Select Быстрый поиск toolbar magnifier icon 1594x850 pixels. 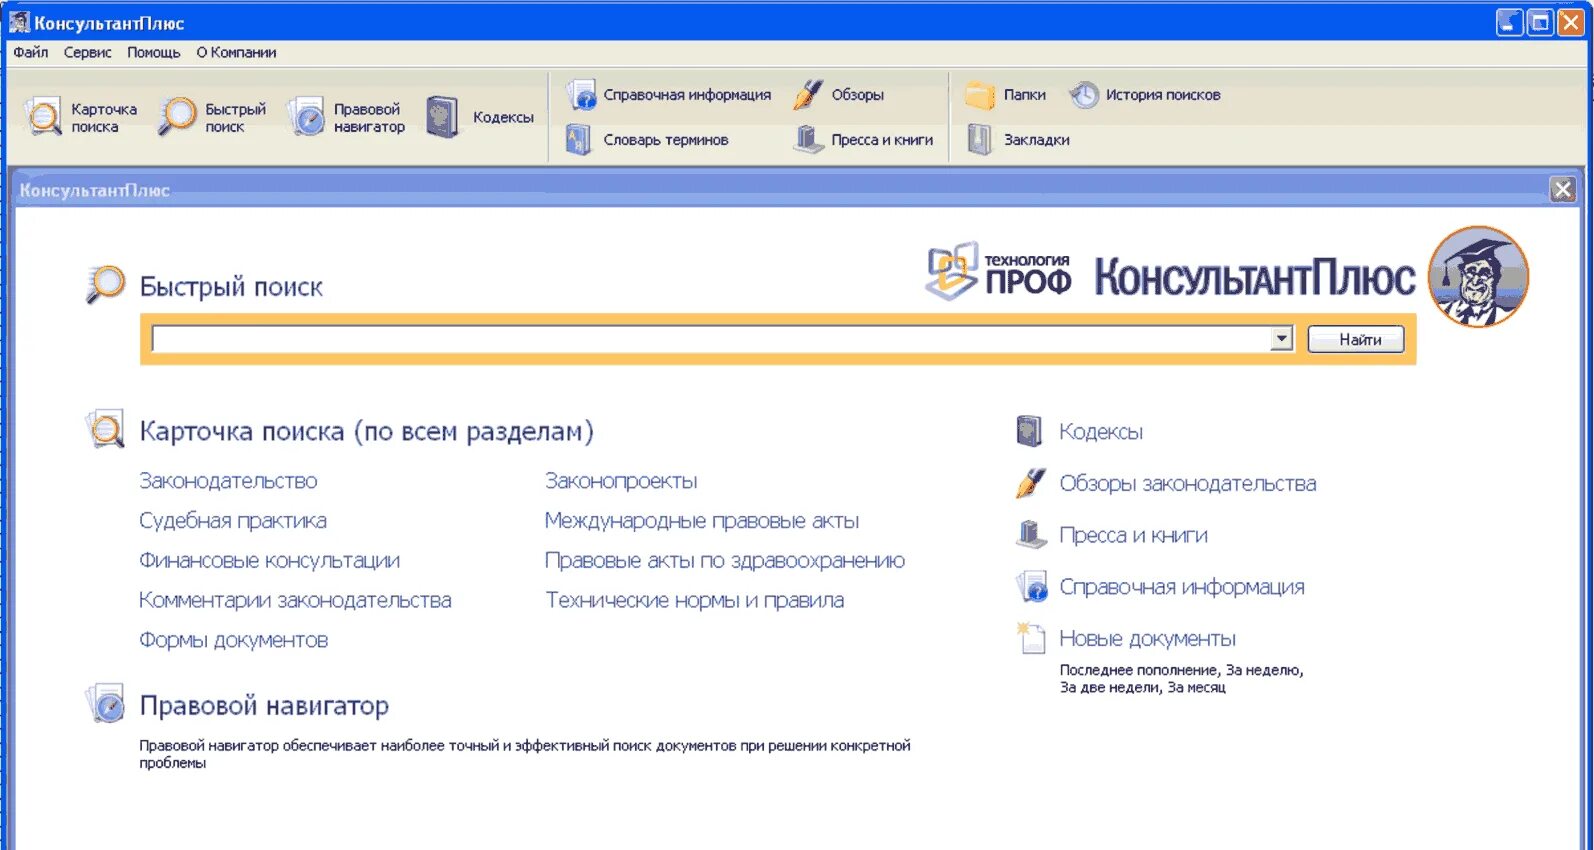click(x=178, y=116)
